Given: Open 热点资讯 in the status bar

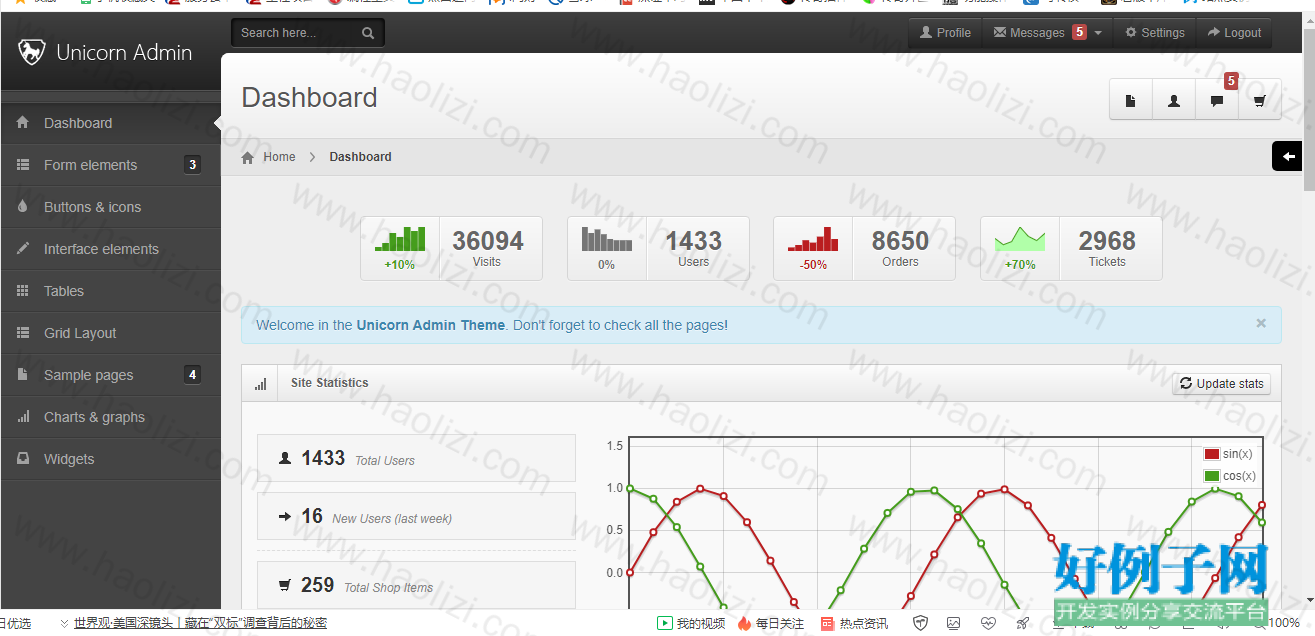Looking at the screenshot, I should pos(855,623).
